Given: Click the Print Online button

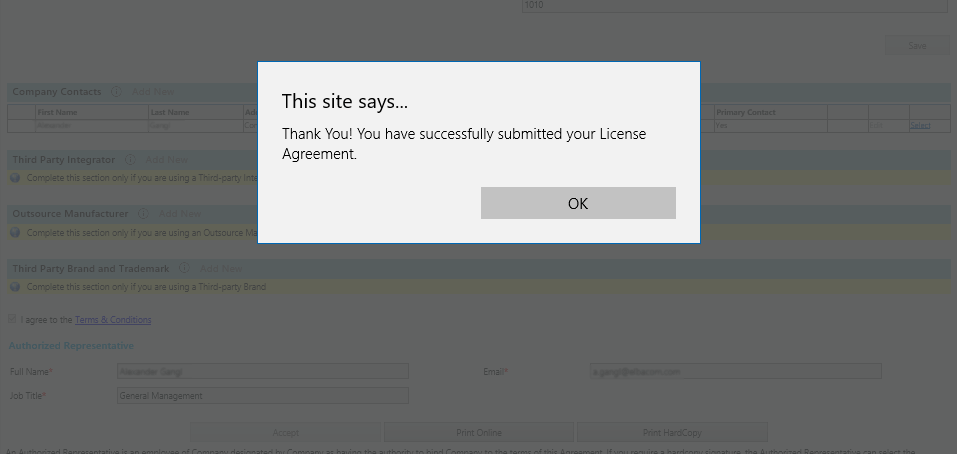Looking at the screenshot, I should click(x=479, y=433).
